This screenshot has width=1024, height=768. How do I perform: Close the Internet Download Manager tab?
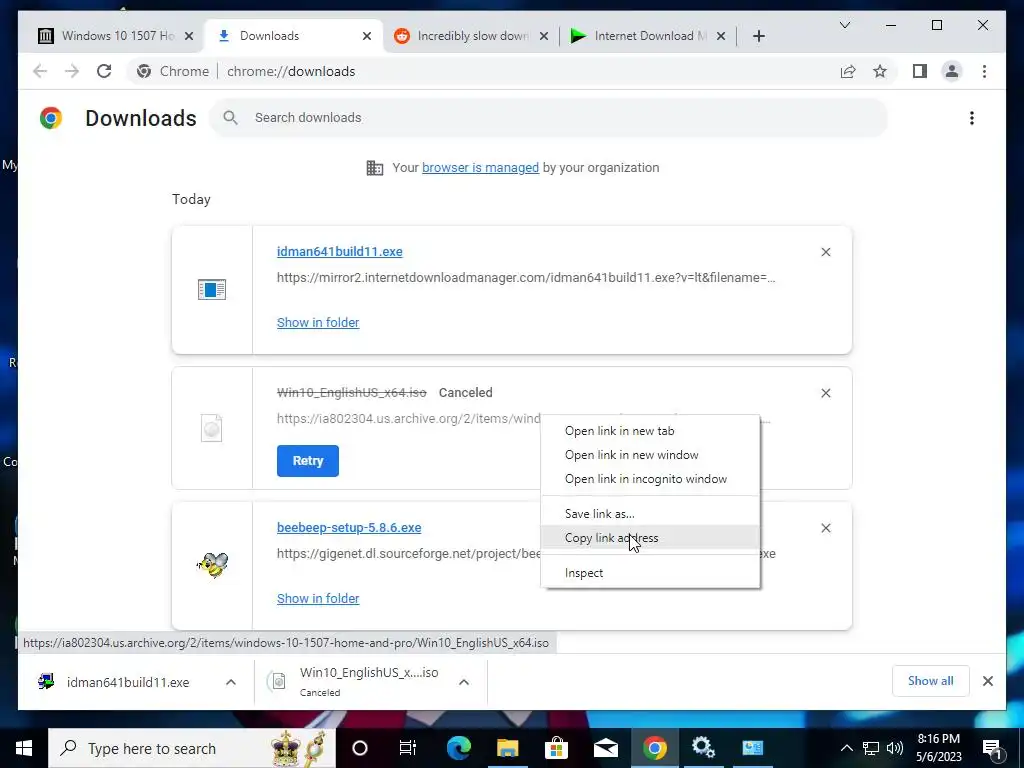pyautogui.click(x=720, y=36)
